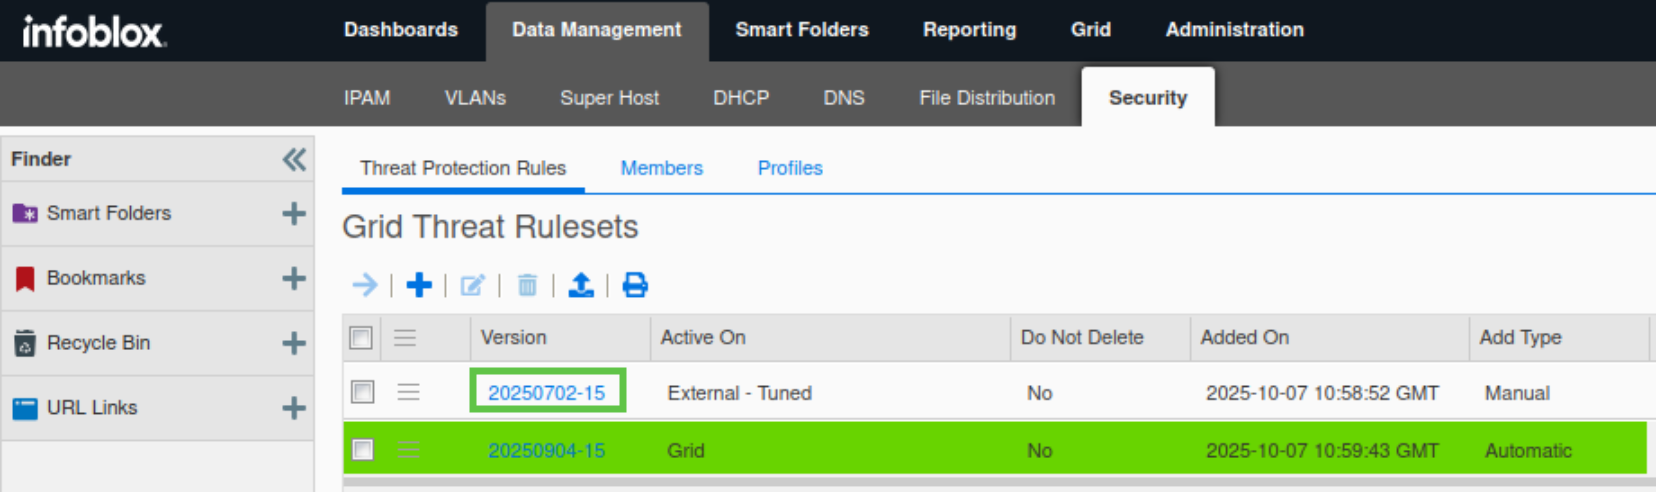Click the Edit pencil icon in toolbar
Image resolution: width=1656 pixels, height=492 pixels.
[472, 285]
